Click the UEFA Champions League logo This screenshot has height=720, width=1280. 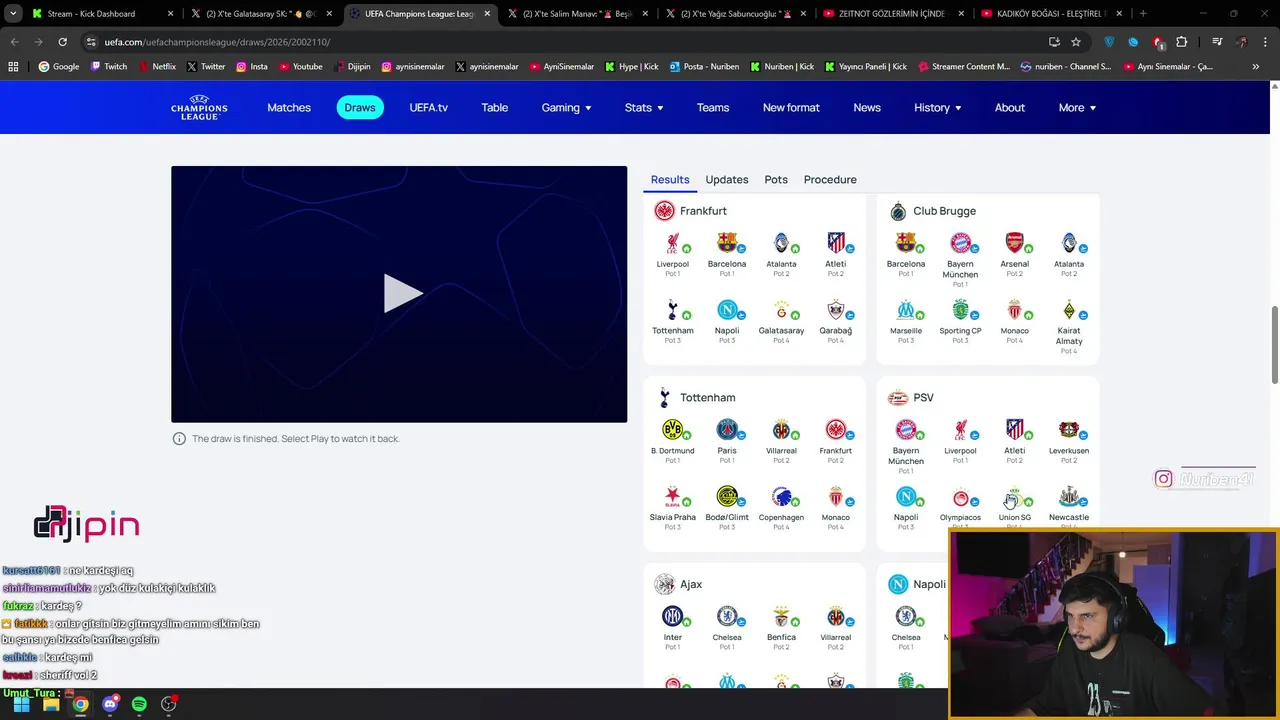pos(199,107)
